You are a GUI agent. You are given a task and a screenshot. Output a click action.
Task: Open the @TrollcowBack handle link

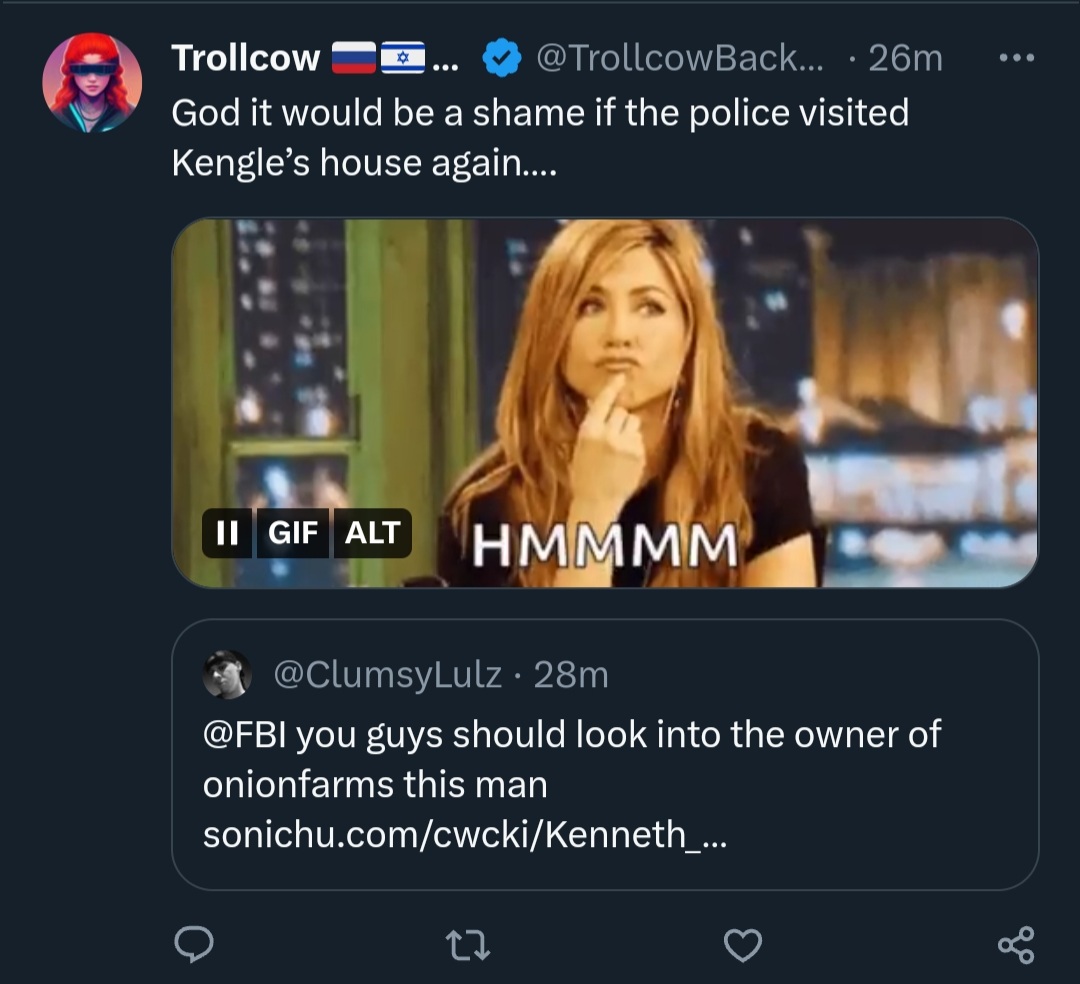tap(680, 58)
